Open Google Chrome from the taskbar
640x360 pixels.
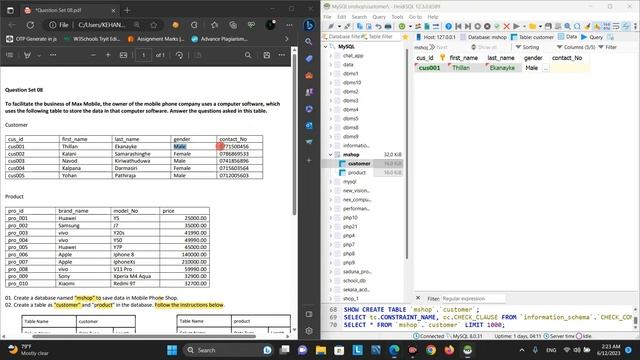pos(431,350)
